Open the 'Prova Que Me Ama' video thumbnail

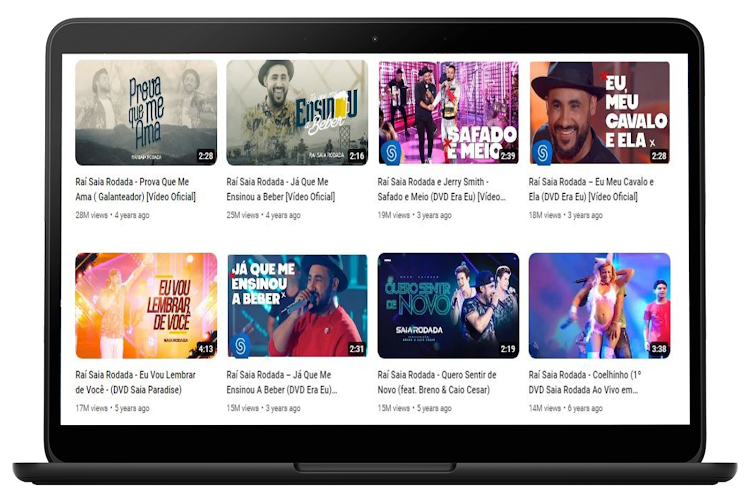(146, 112)
